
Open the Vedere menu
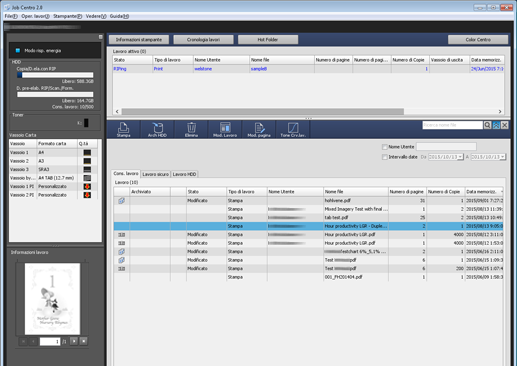click(x=96, y=16)
